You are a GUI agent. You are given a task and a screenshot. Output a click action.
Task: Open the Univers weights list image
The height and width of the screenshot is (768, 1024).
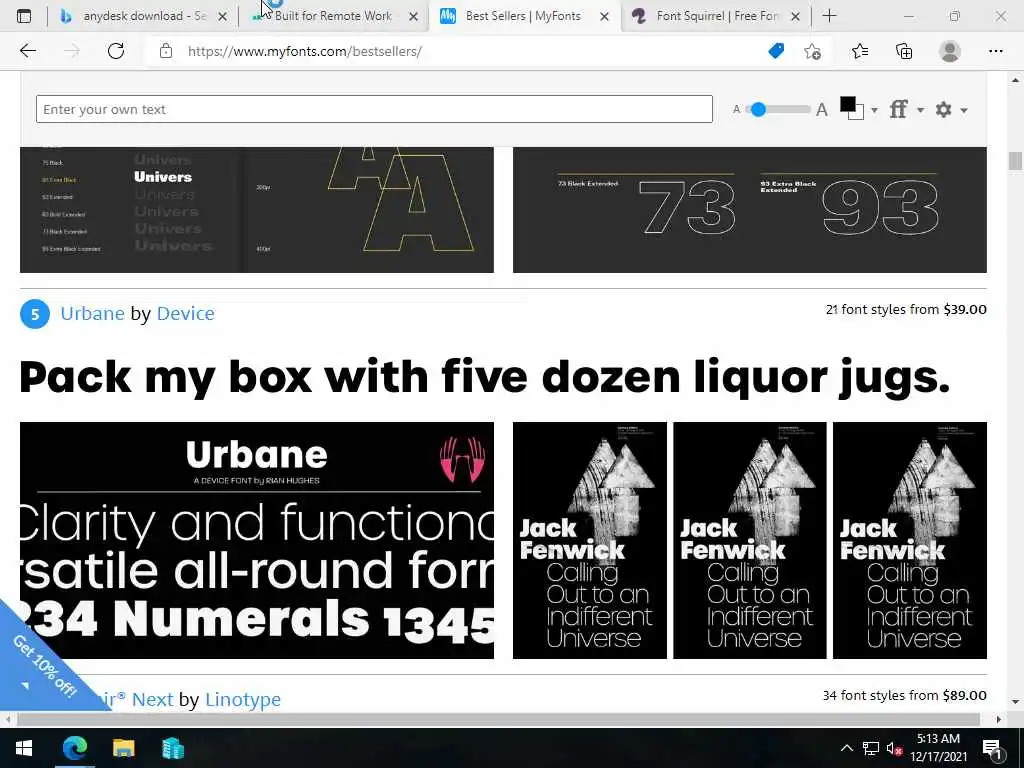257,210
